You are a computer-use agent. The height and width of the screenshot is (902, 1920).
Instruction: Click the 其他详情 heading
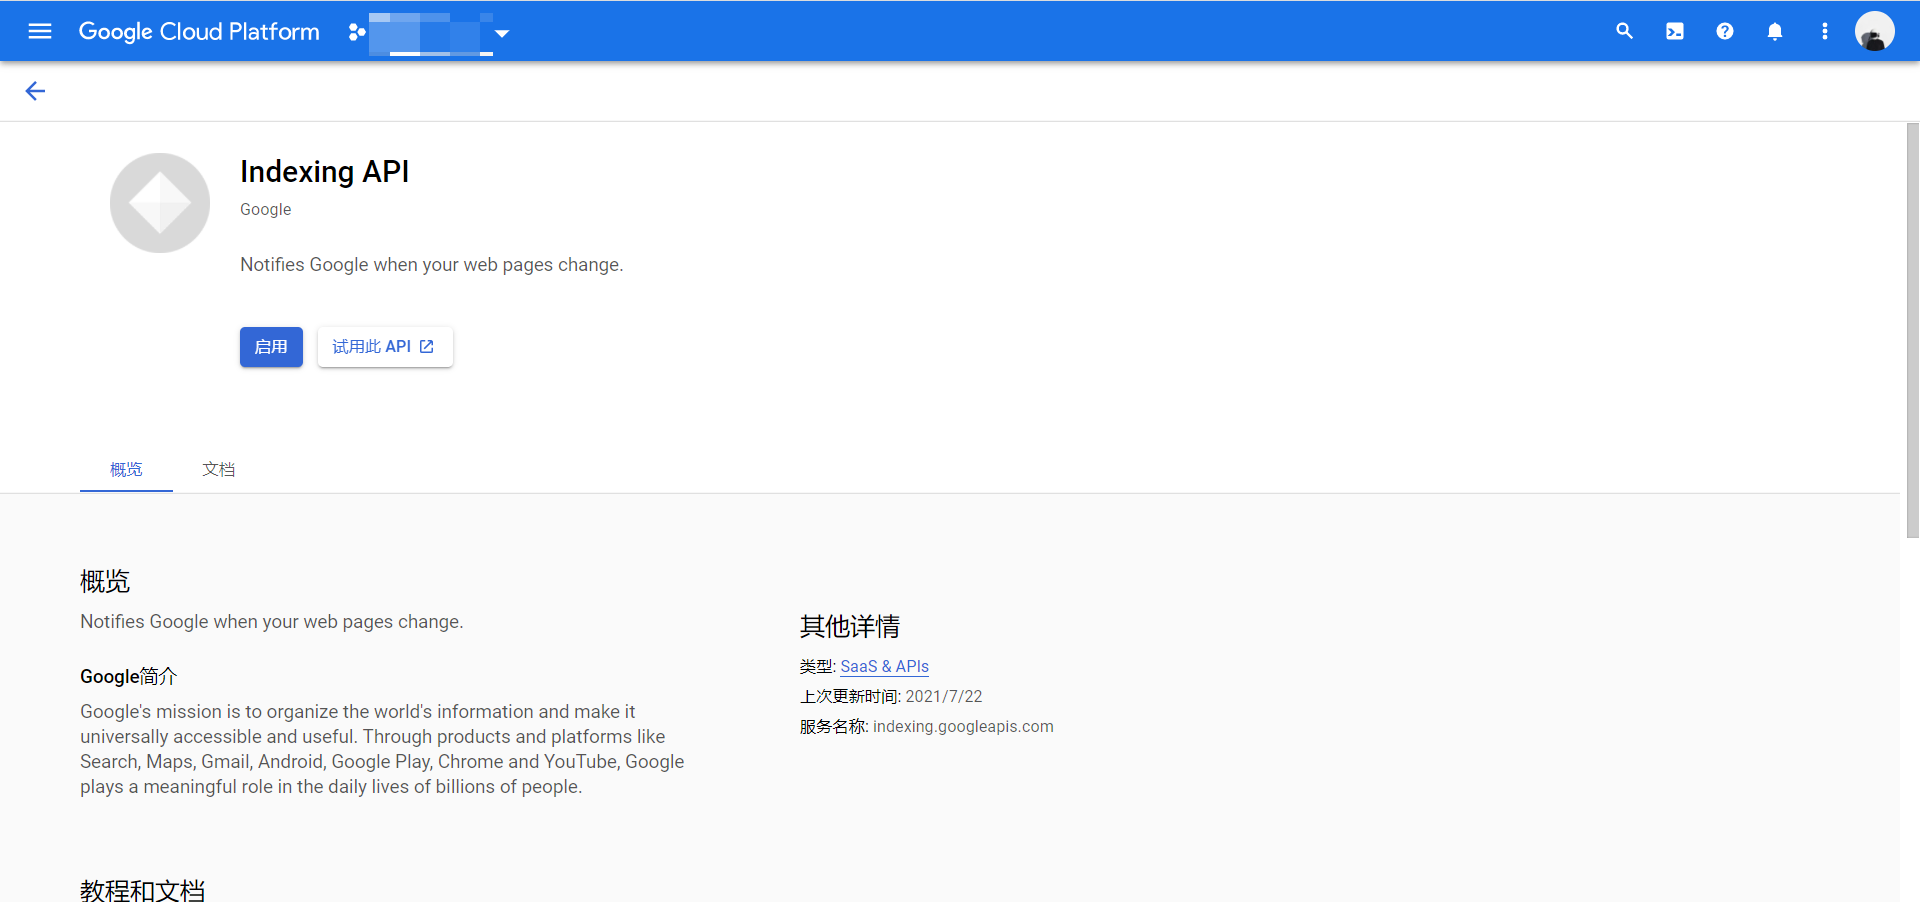click(x=850, y=627)
